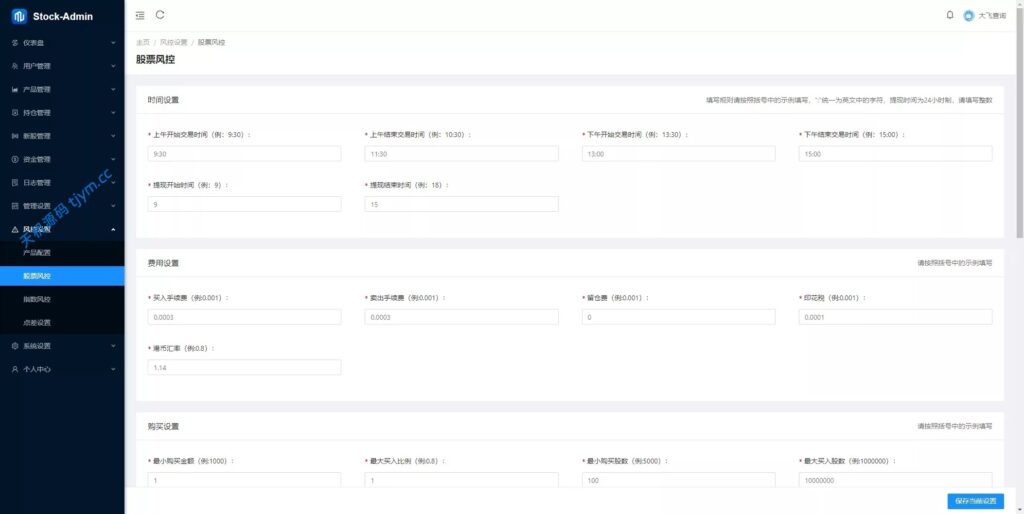Expand the 用户管理 menu chevron
This screenshot has height=514, width=1024.
click(113, 66)
